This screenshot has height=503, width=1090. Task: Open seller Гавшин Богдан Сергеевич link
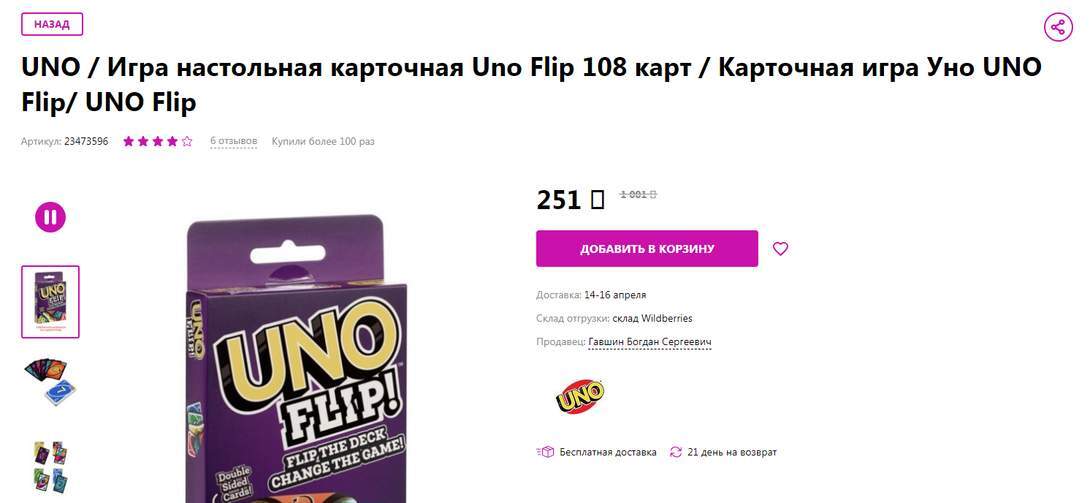pos(650,342)
